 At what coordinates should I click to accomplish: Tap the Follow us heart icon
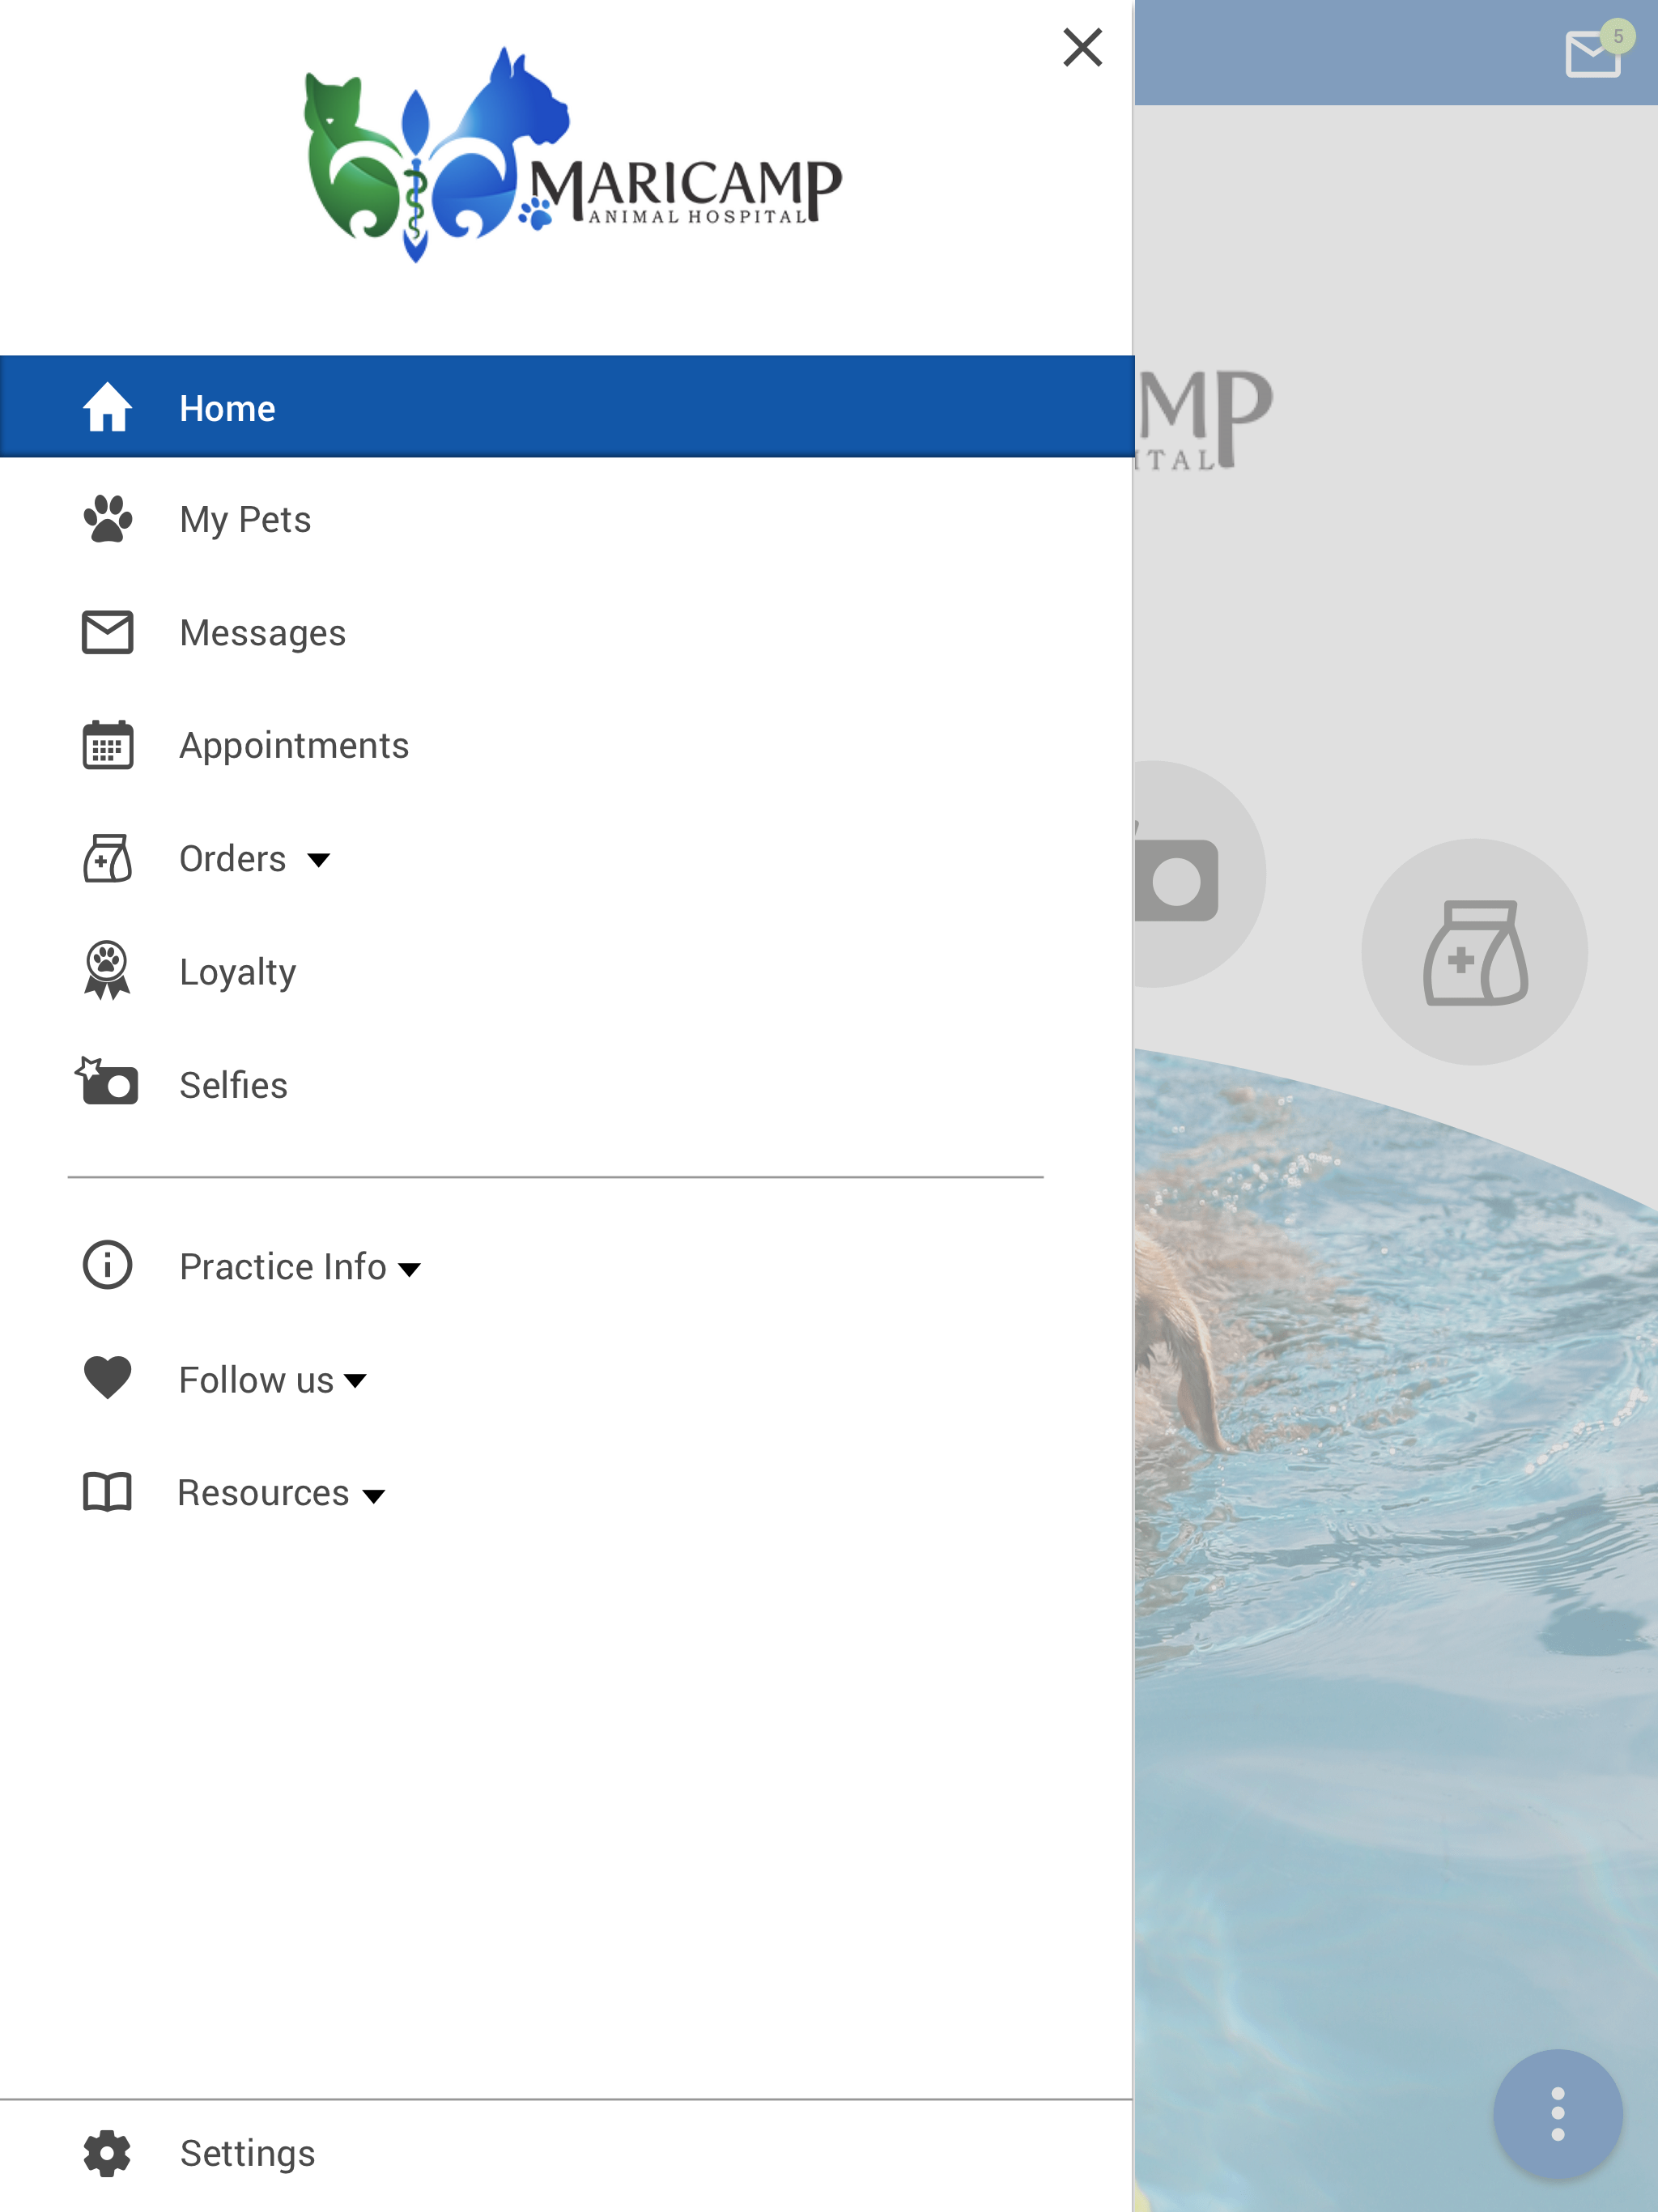coord(107,1377)
